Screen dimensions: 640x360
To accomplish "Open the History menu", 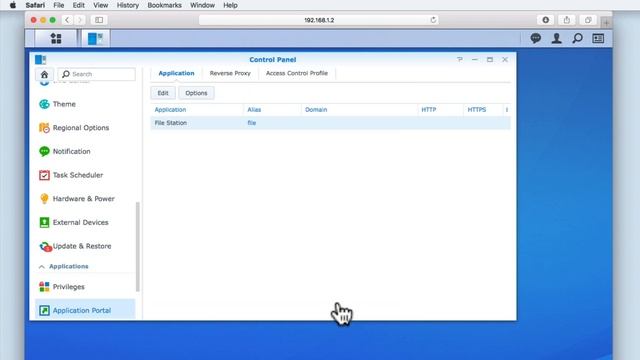I will click(128, 5).
